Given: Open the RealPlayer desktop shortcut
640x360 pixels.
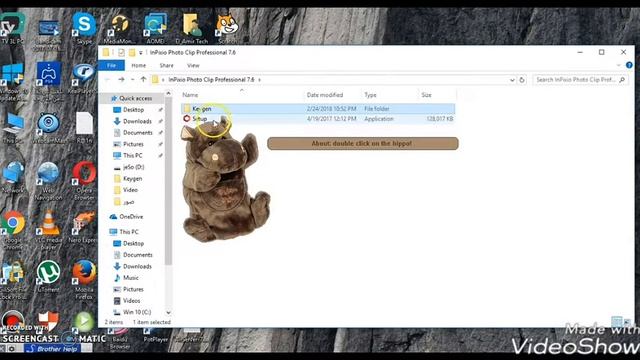Looking at the screenshot, I should click(x=84, y=76).
